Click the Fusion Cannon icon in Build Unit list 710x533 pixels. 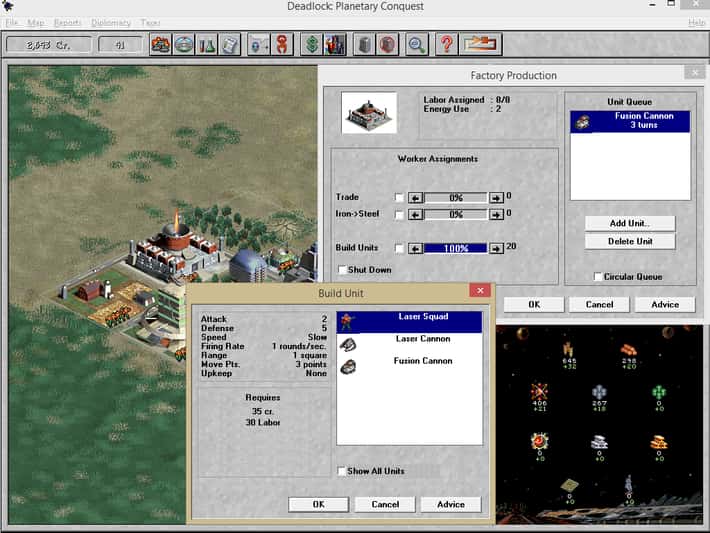tap(348, 366)
